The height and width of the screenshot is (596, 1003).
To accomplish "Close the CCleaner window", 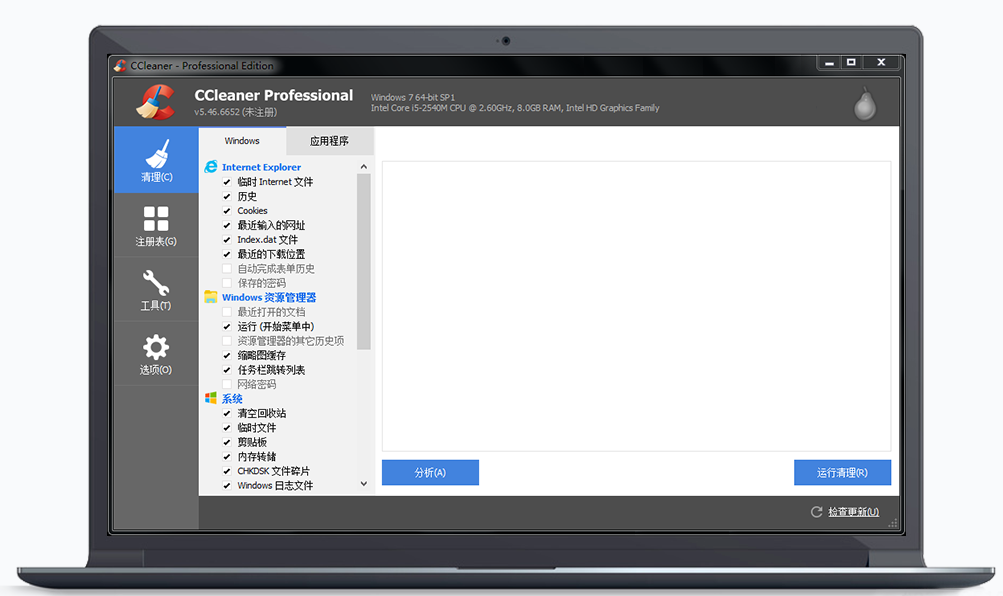I will [x=881, y=63].
